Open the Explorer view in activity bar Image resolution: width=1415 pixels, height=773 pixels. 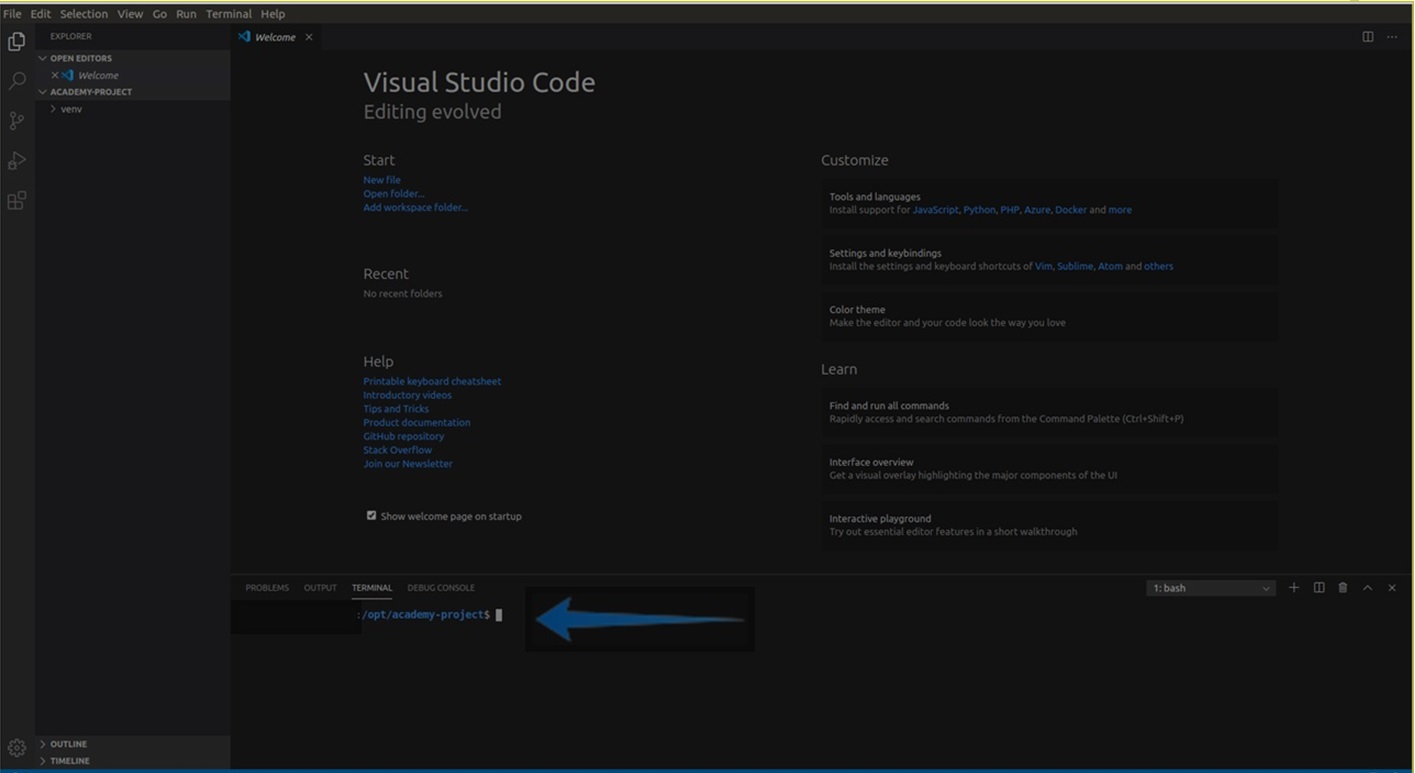(x=16, y=41)
